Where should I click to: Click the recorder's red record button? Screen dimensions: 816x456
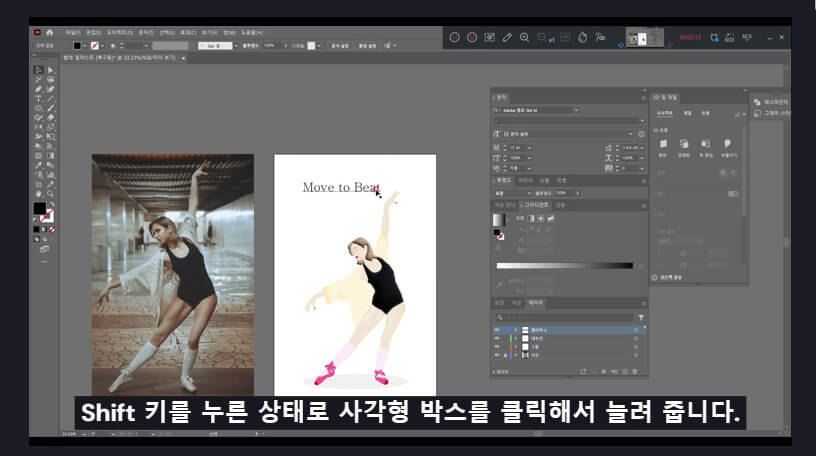(472, 37)
